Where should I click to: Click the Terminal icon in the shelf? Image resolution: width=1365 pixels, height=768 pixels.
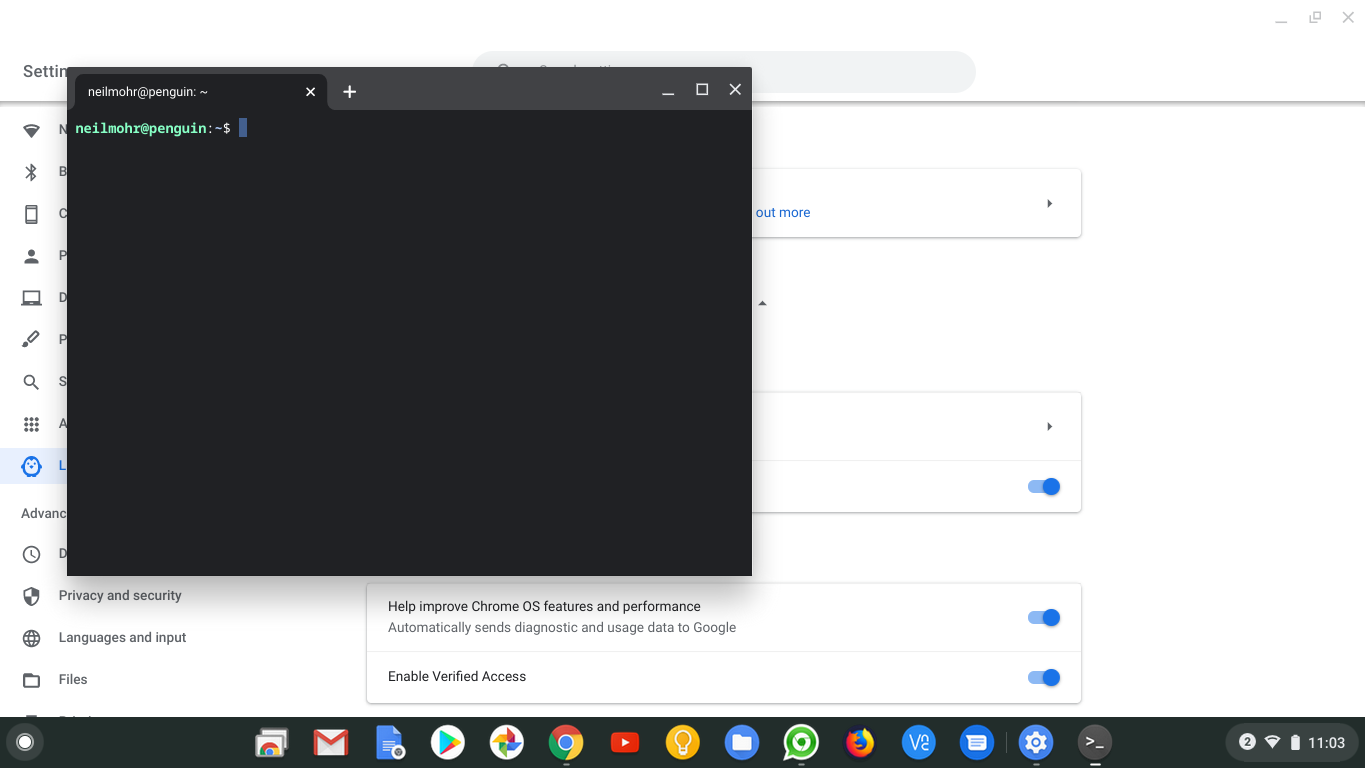click(x=1095, y=743)
